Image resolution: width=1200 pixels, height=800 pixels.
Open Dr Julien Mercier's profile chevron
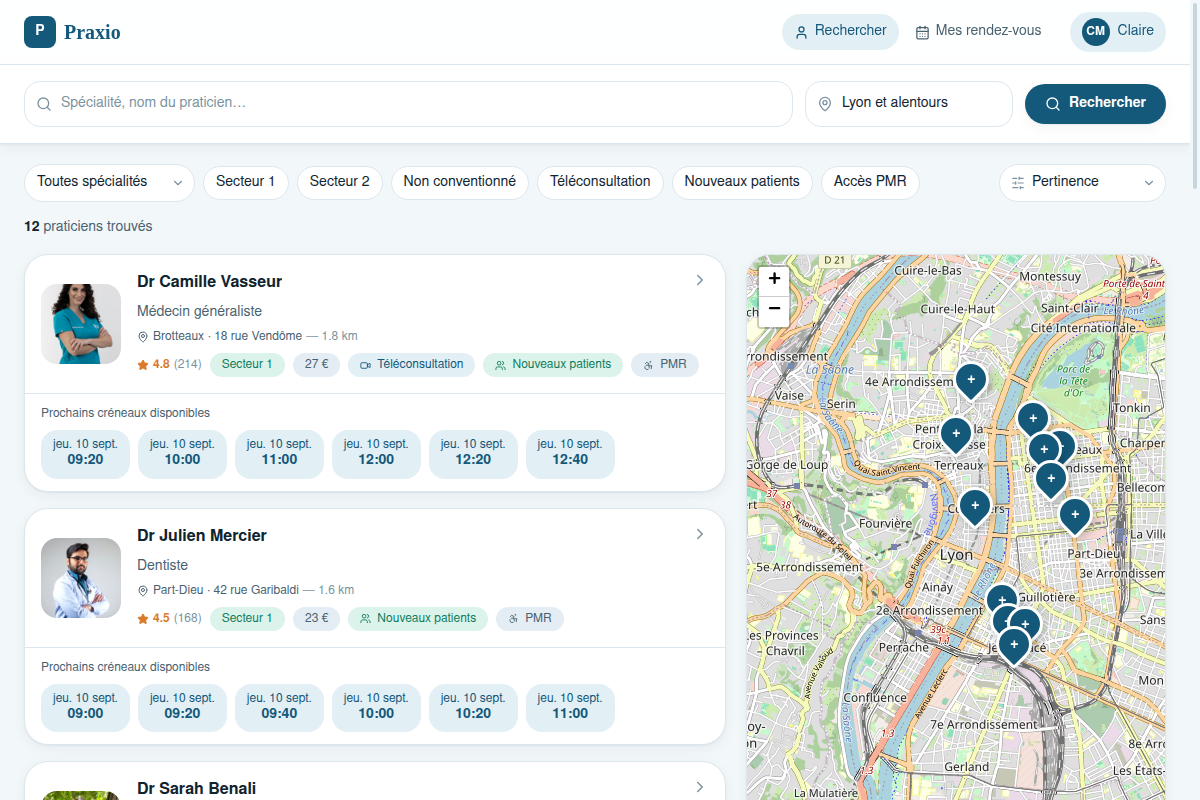700,535
